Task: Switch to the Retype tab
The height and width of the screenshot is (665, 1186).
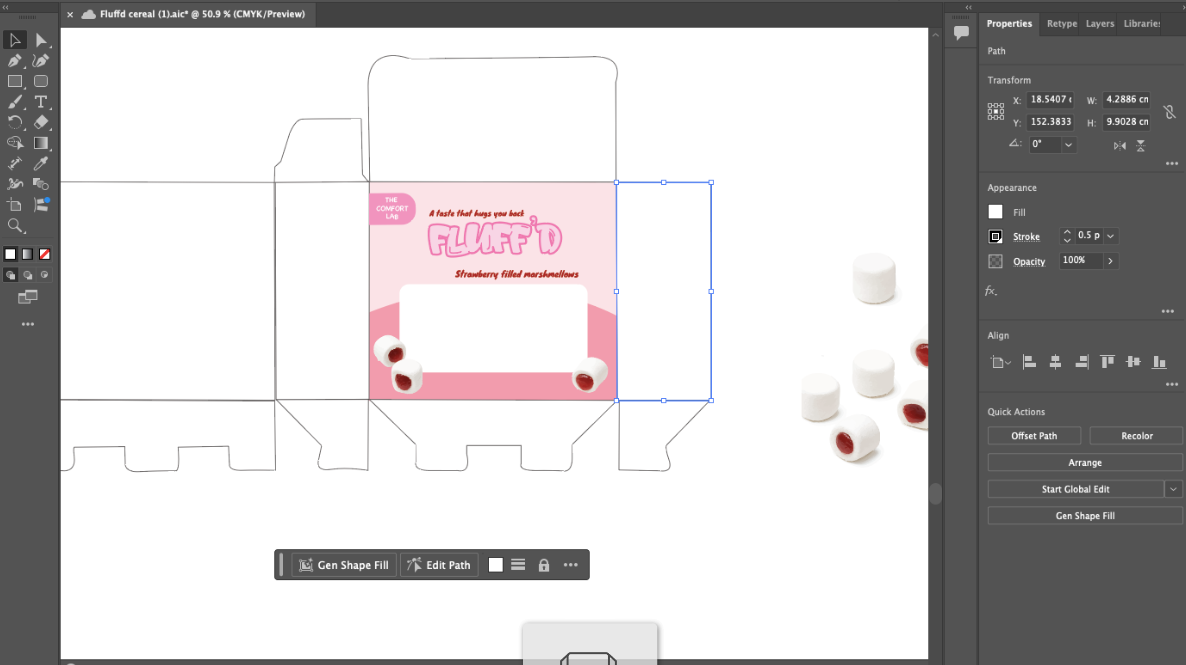Action: (1062, 23)
